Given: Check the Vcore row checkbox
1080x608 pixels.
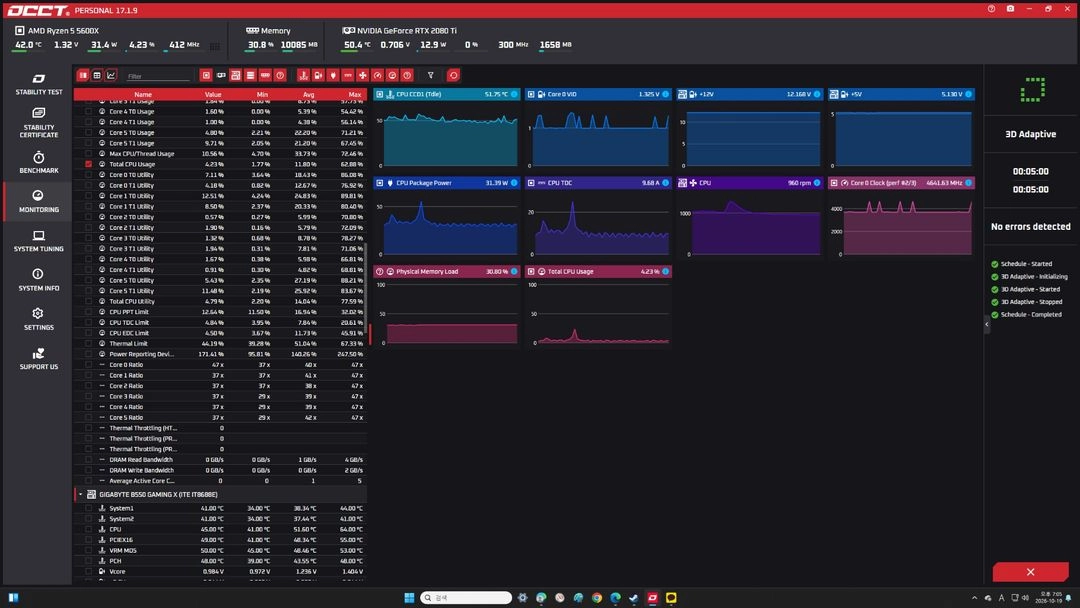Looking at the screenshot, I should [x=88, y=572].
